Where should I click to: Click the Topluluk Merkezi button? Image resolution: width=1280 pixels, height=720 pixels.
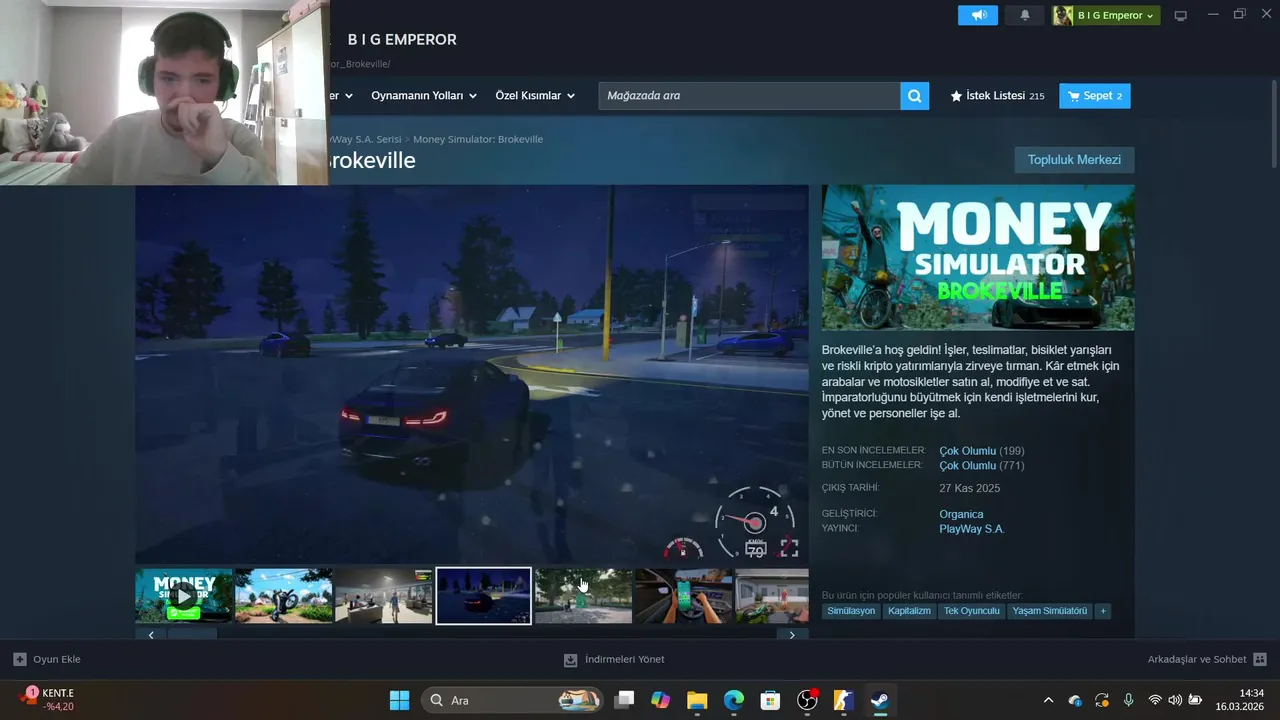point(1074,160)
